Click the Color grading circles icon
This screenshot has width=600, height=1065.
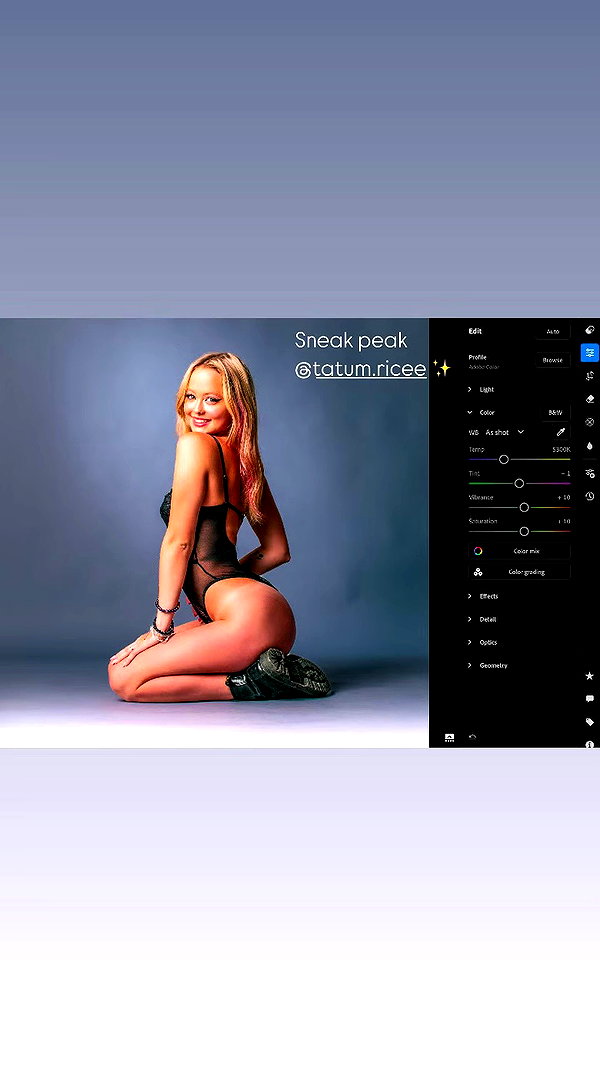point(478,572)
